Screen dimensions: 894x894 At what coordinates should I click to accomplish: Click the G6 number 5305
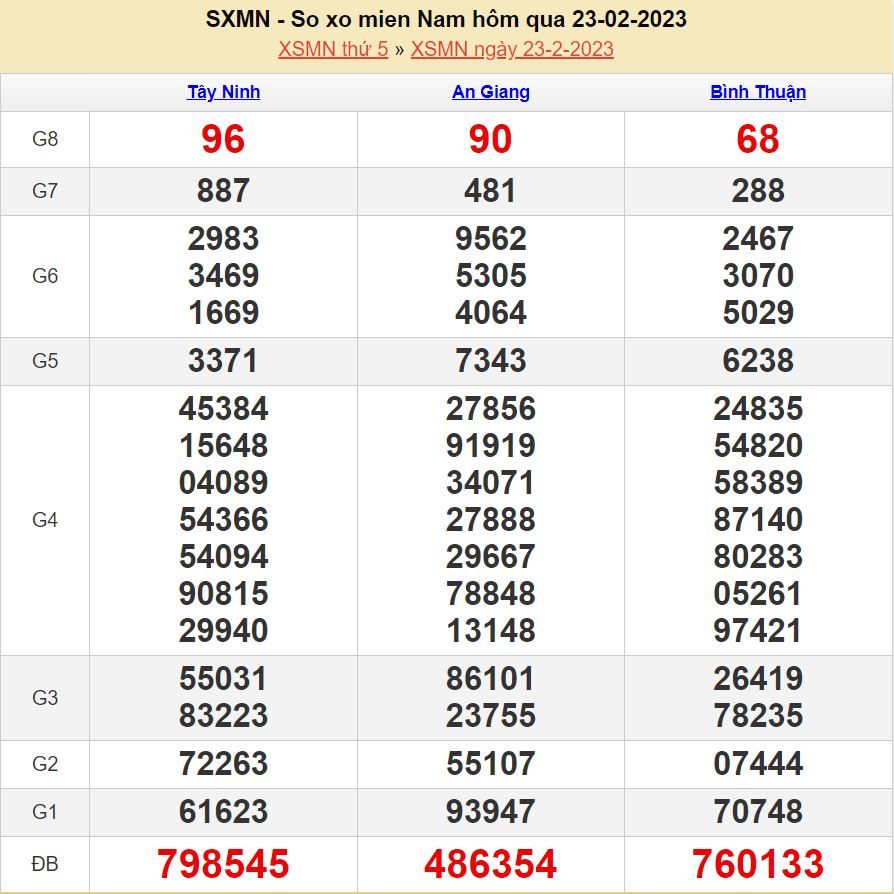coord(490,276)
